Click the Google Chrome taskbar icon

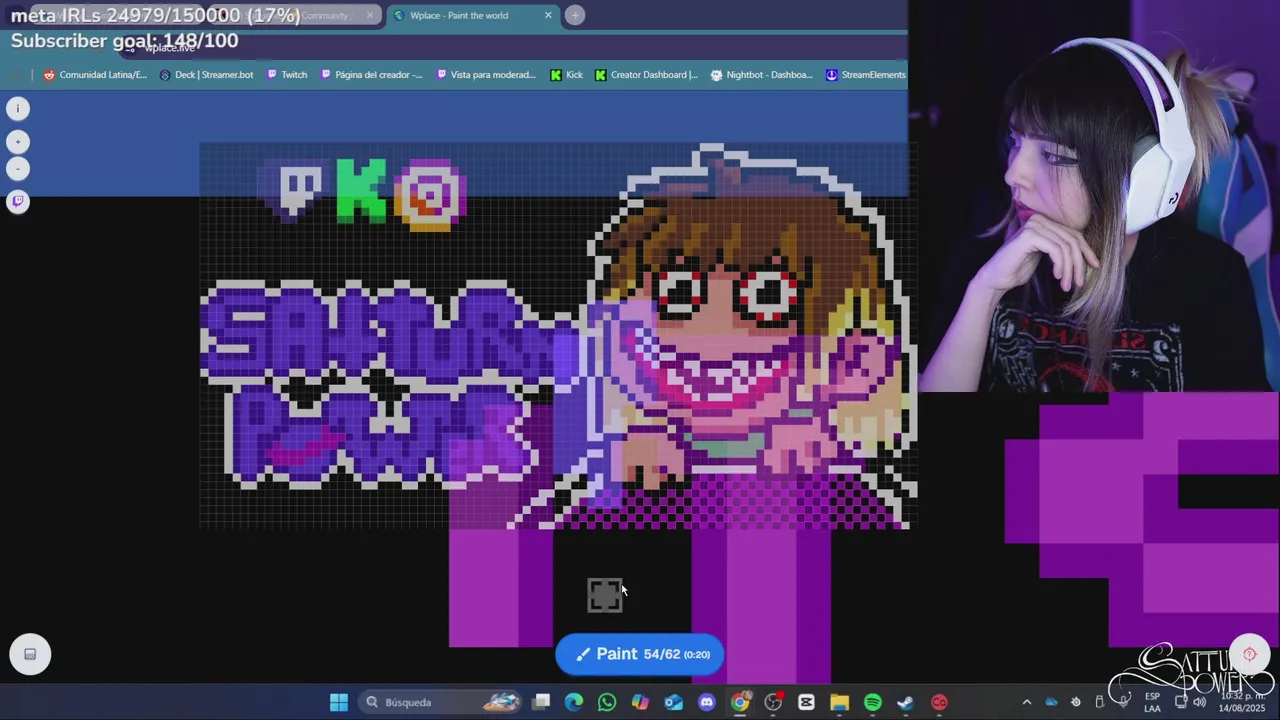[x=740, y=702]
